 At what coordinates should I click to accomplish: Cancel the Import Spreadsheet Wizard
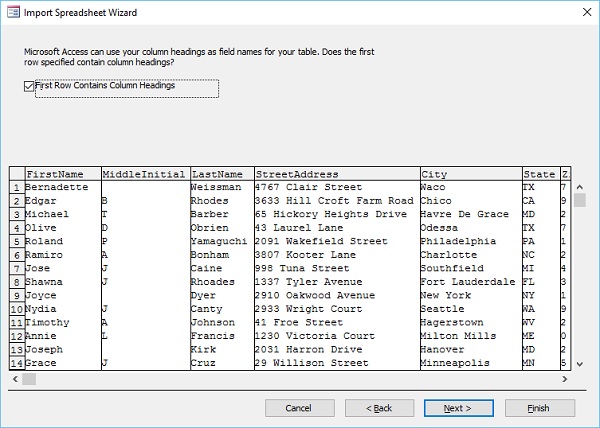click(x=300, y=408)
